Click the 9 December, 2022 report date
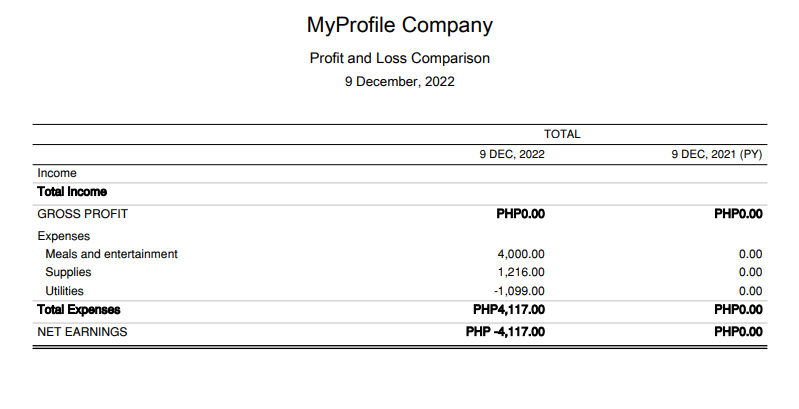This screenshot has width=799, height=409. tap(399, 81)
